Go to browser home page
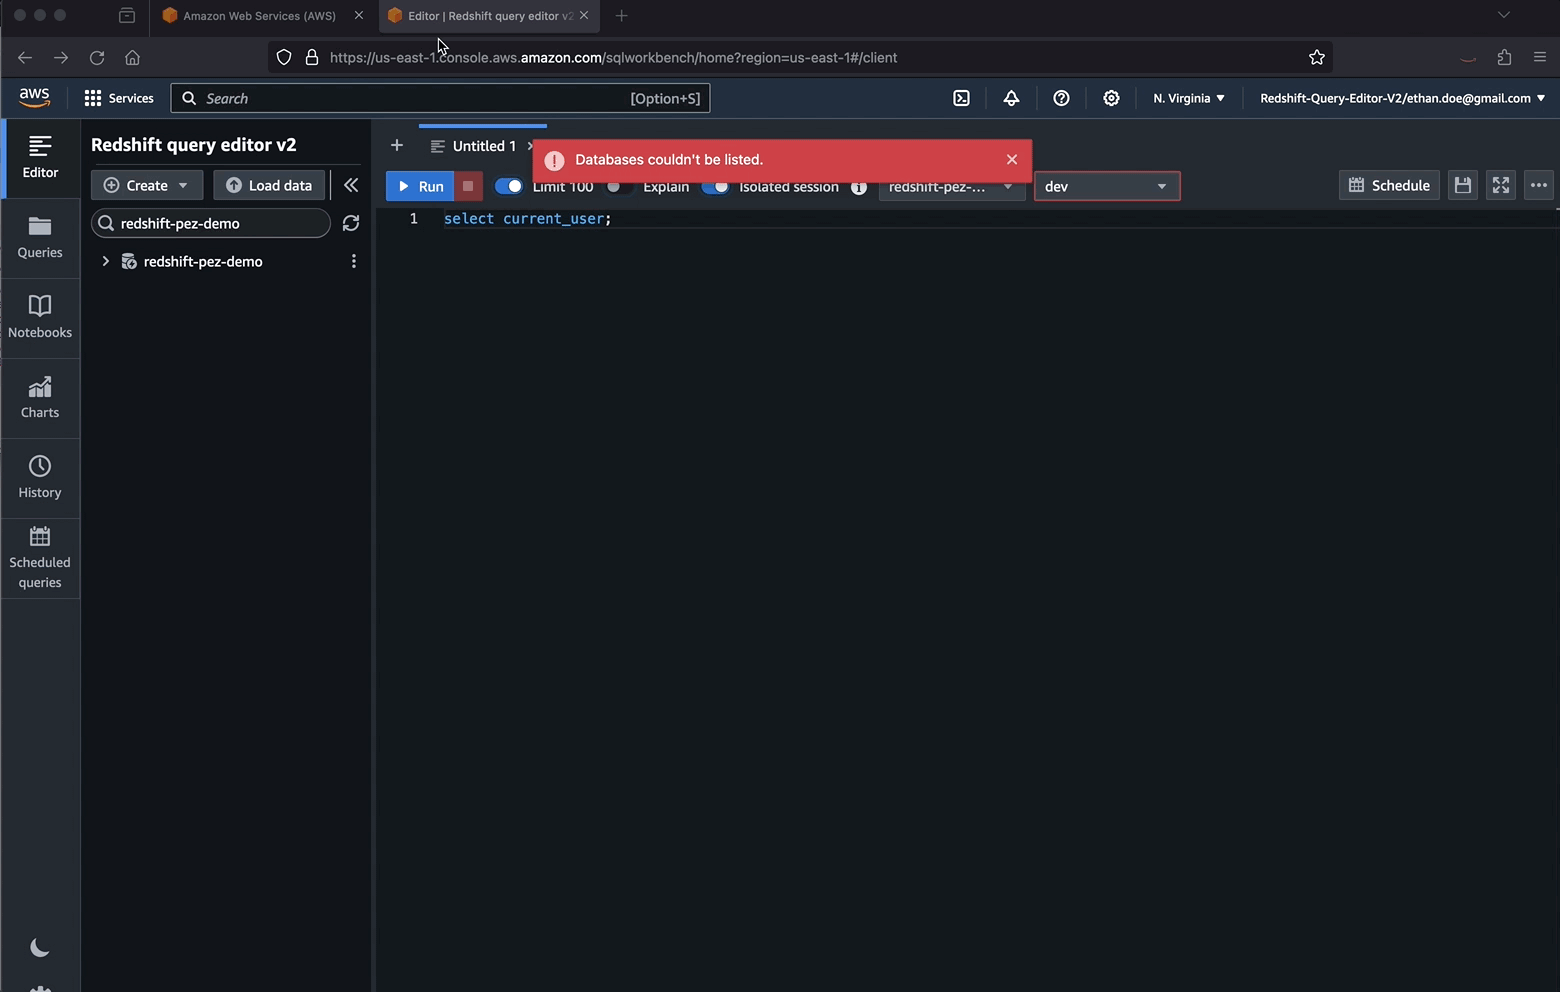 click(132, 57)
